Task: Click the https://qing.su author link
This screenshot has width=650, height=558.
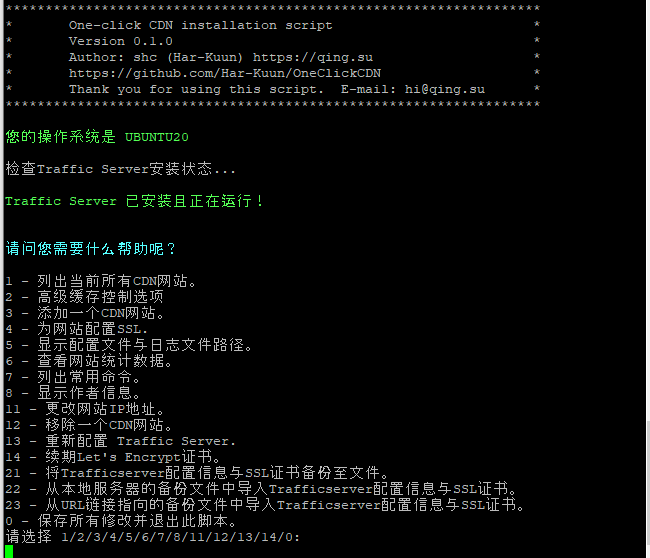Action: 313,57
